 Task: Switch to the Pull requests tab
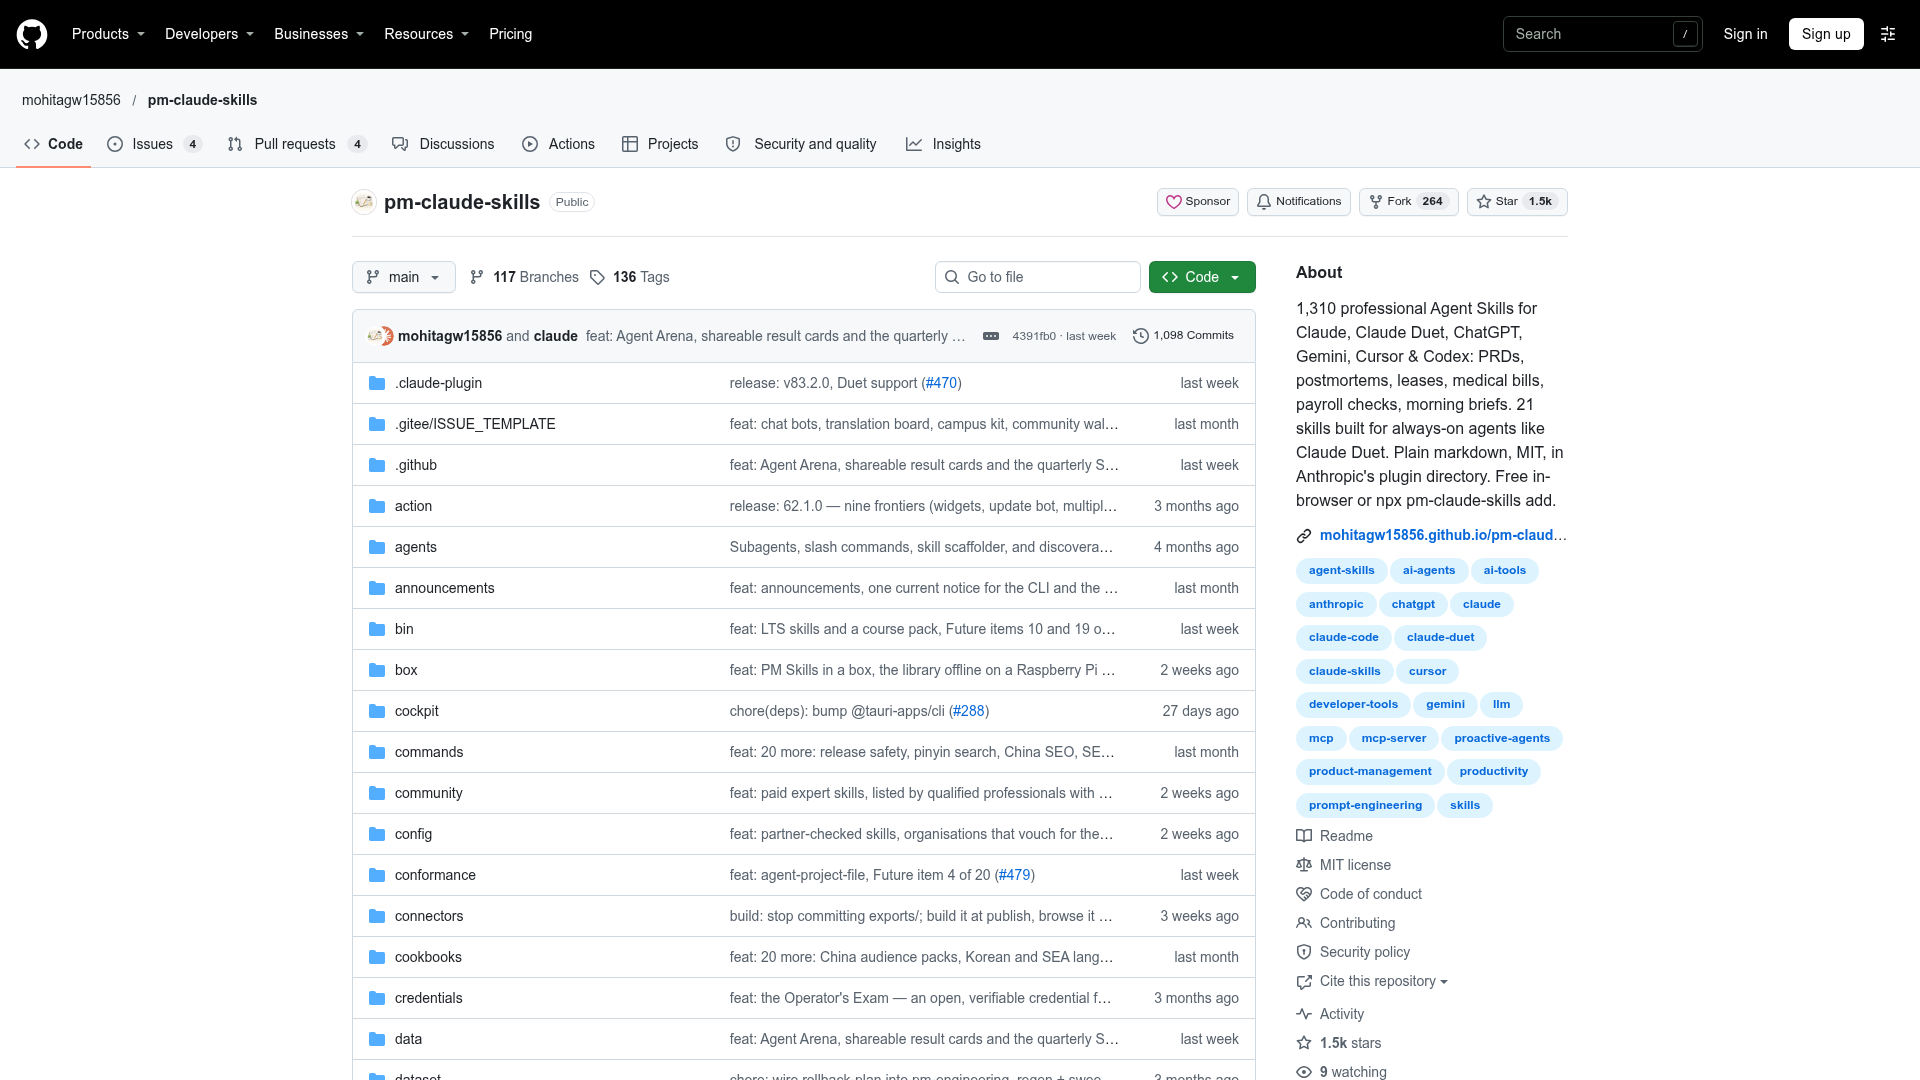coord(297,144)
